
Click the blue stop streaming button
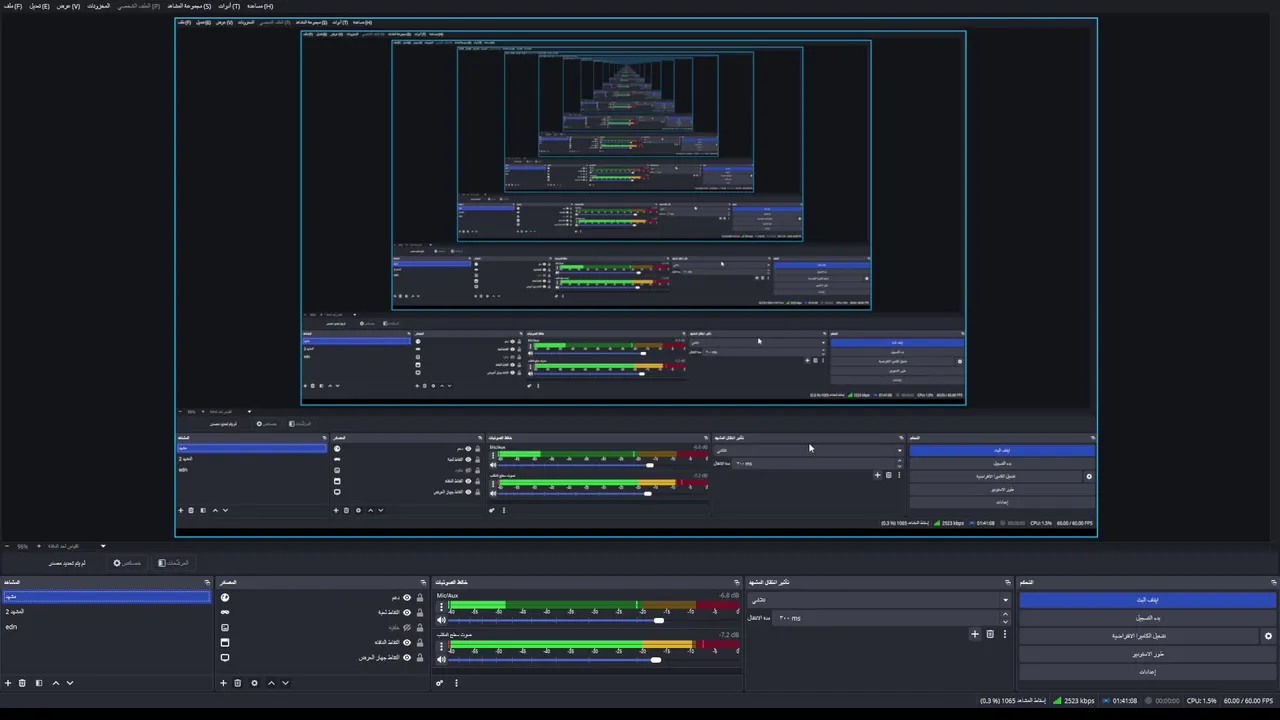1147,600
